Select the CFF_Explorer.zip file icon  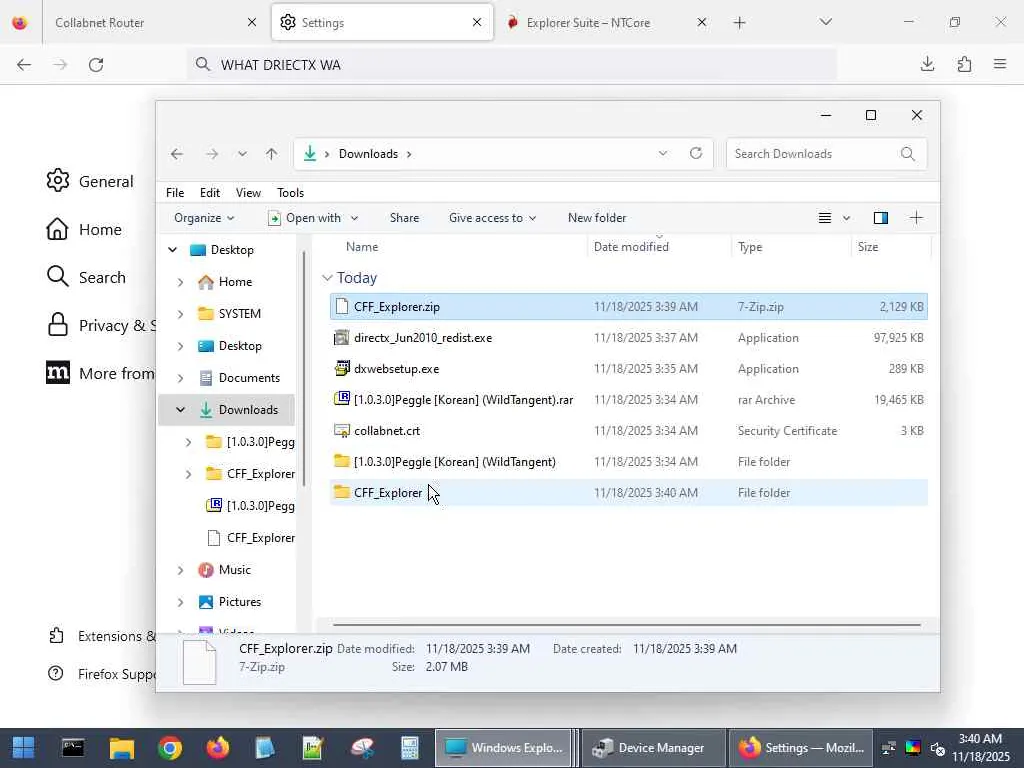click(342, 306)
